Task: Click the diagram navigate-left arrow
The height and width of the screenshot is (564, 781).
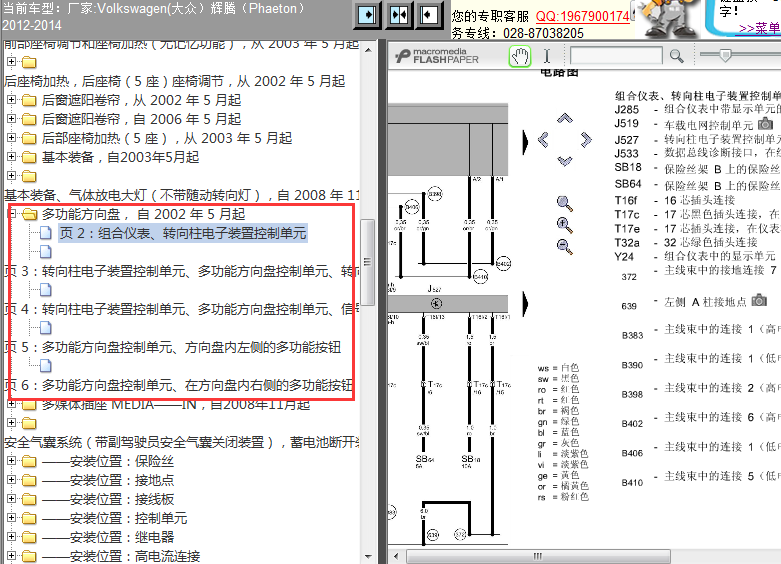Action: coord(543,140)
